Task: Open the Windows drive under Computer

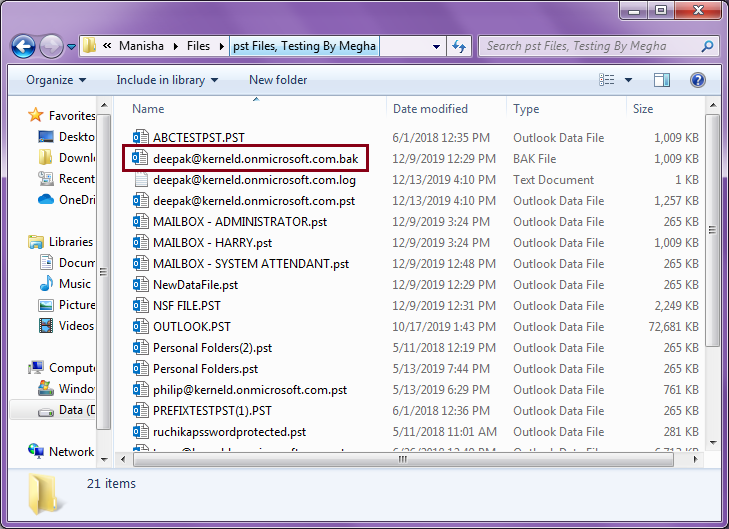Action: pyautogui.click(x=66, y=389)
